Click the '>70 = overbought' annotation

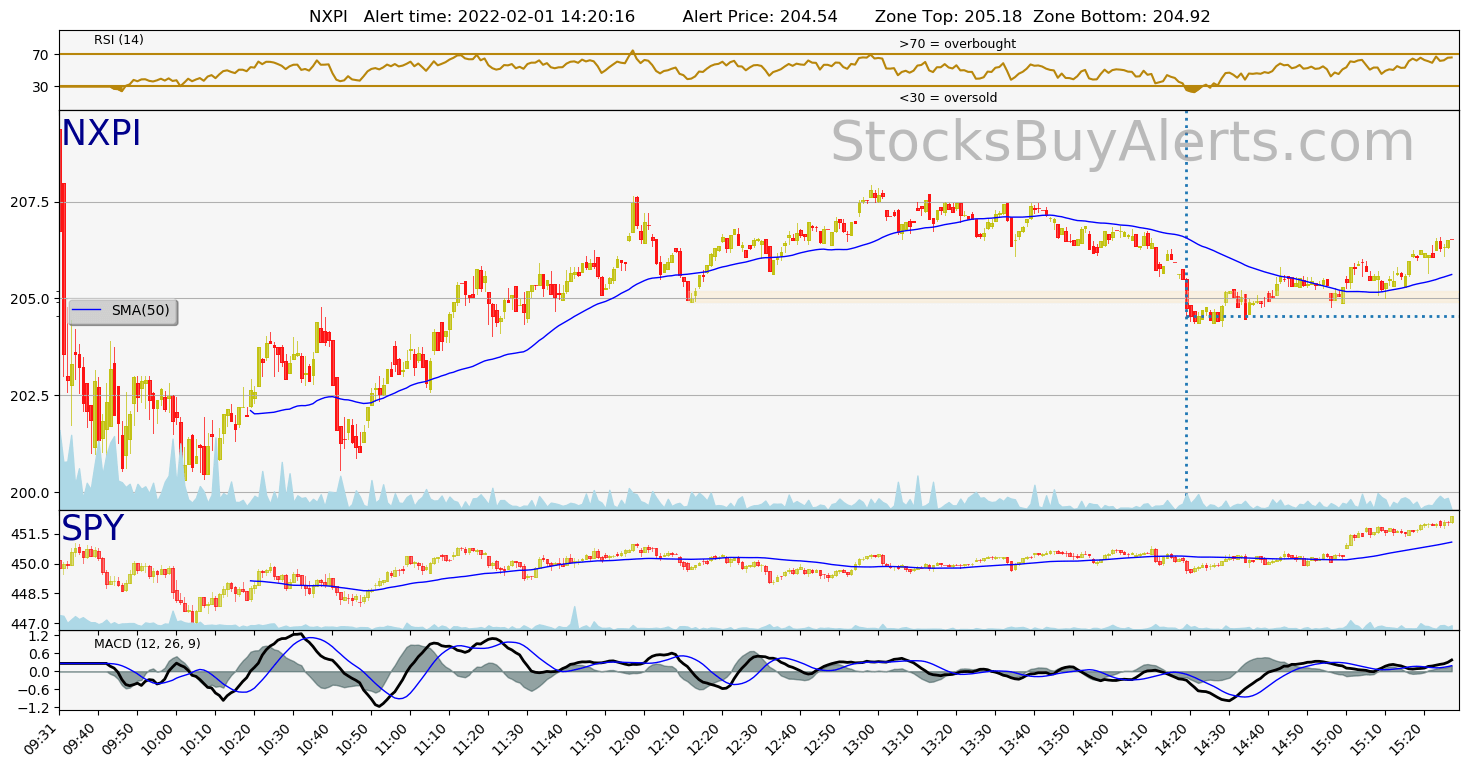pos(957,44)
